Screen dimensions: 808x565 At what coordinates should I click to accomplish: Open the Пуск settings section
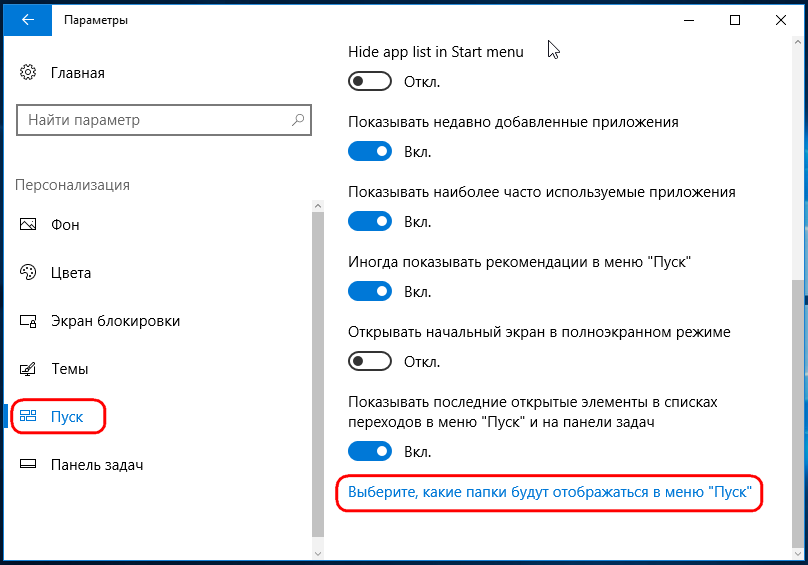pos(67,417)
